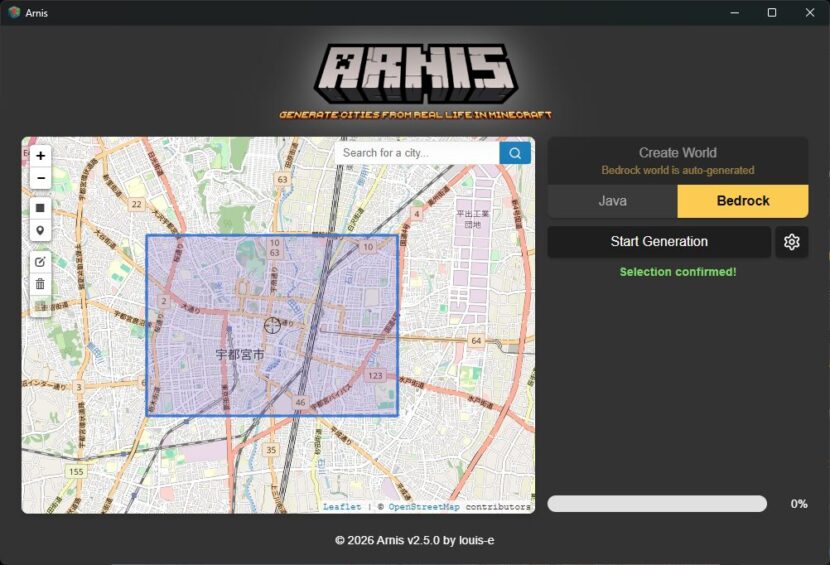The width and height of the screenshot is (830, 565).
Task: Maximize the Arnis window
Action: pos(772,13)
